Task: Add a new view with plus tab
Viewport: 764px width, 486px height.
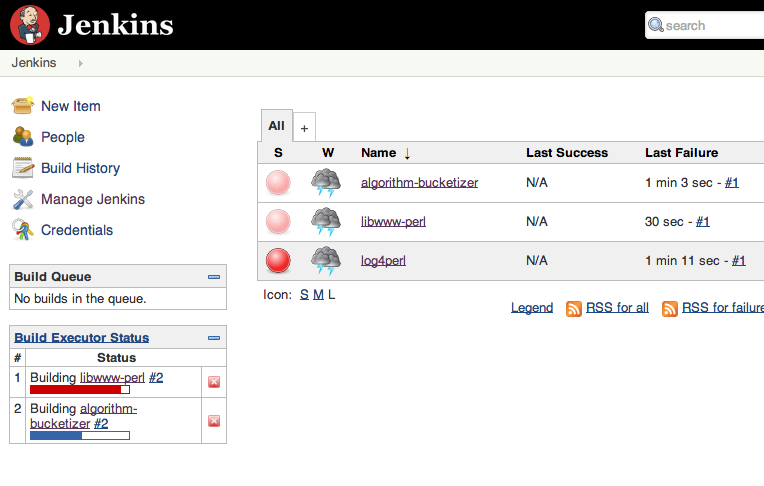Action: [x=305, y=128]
